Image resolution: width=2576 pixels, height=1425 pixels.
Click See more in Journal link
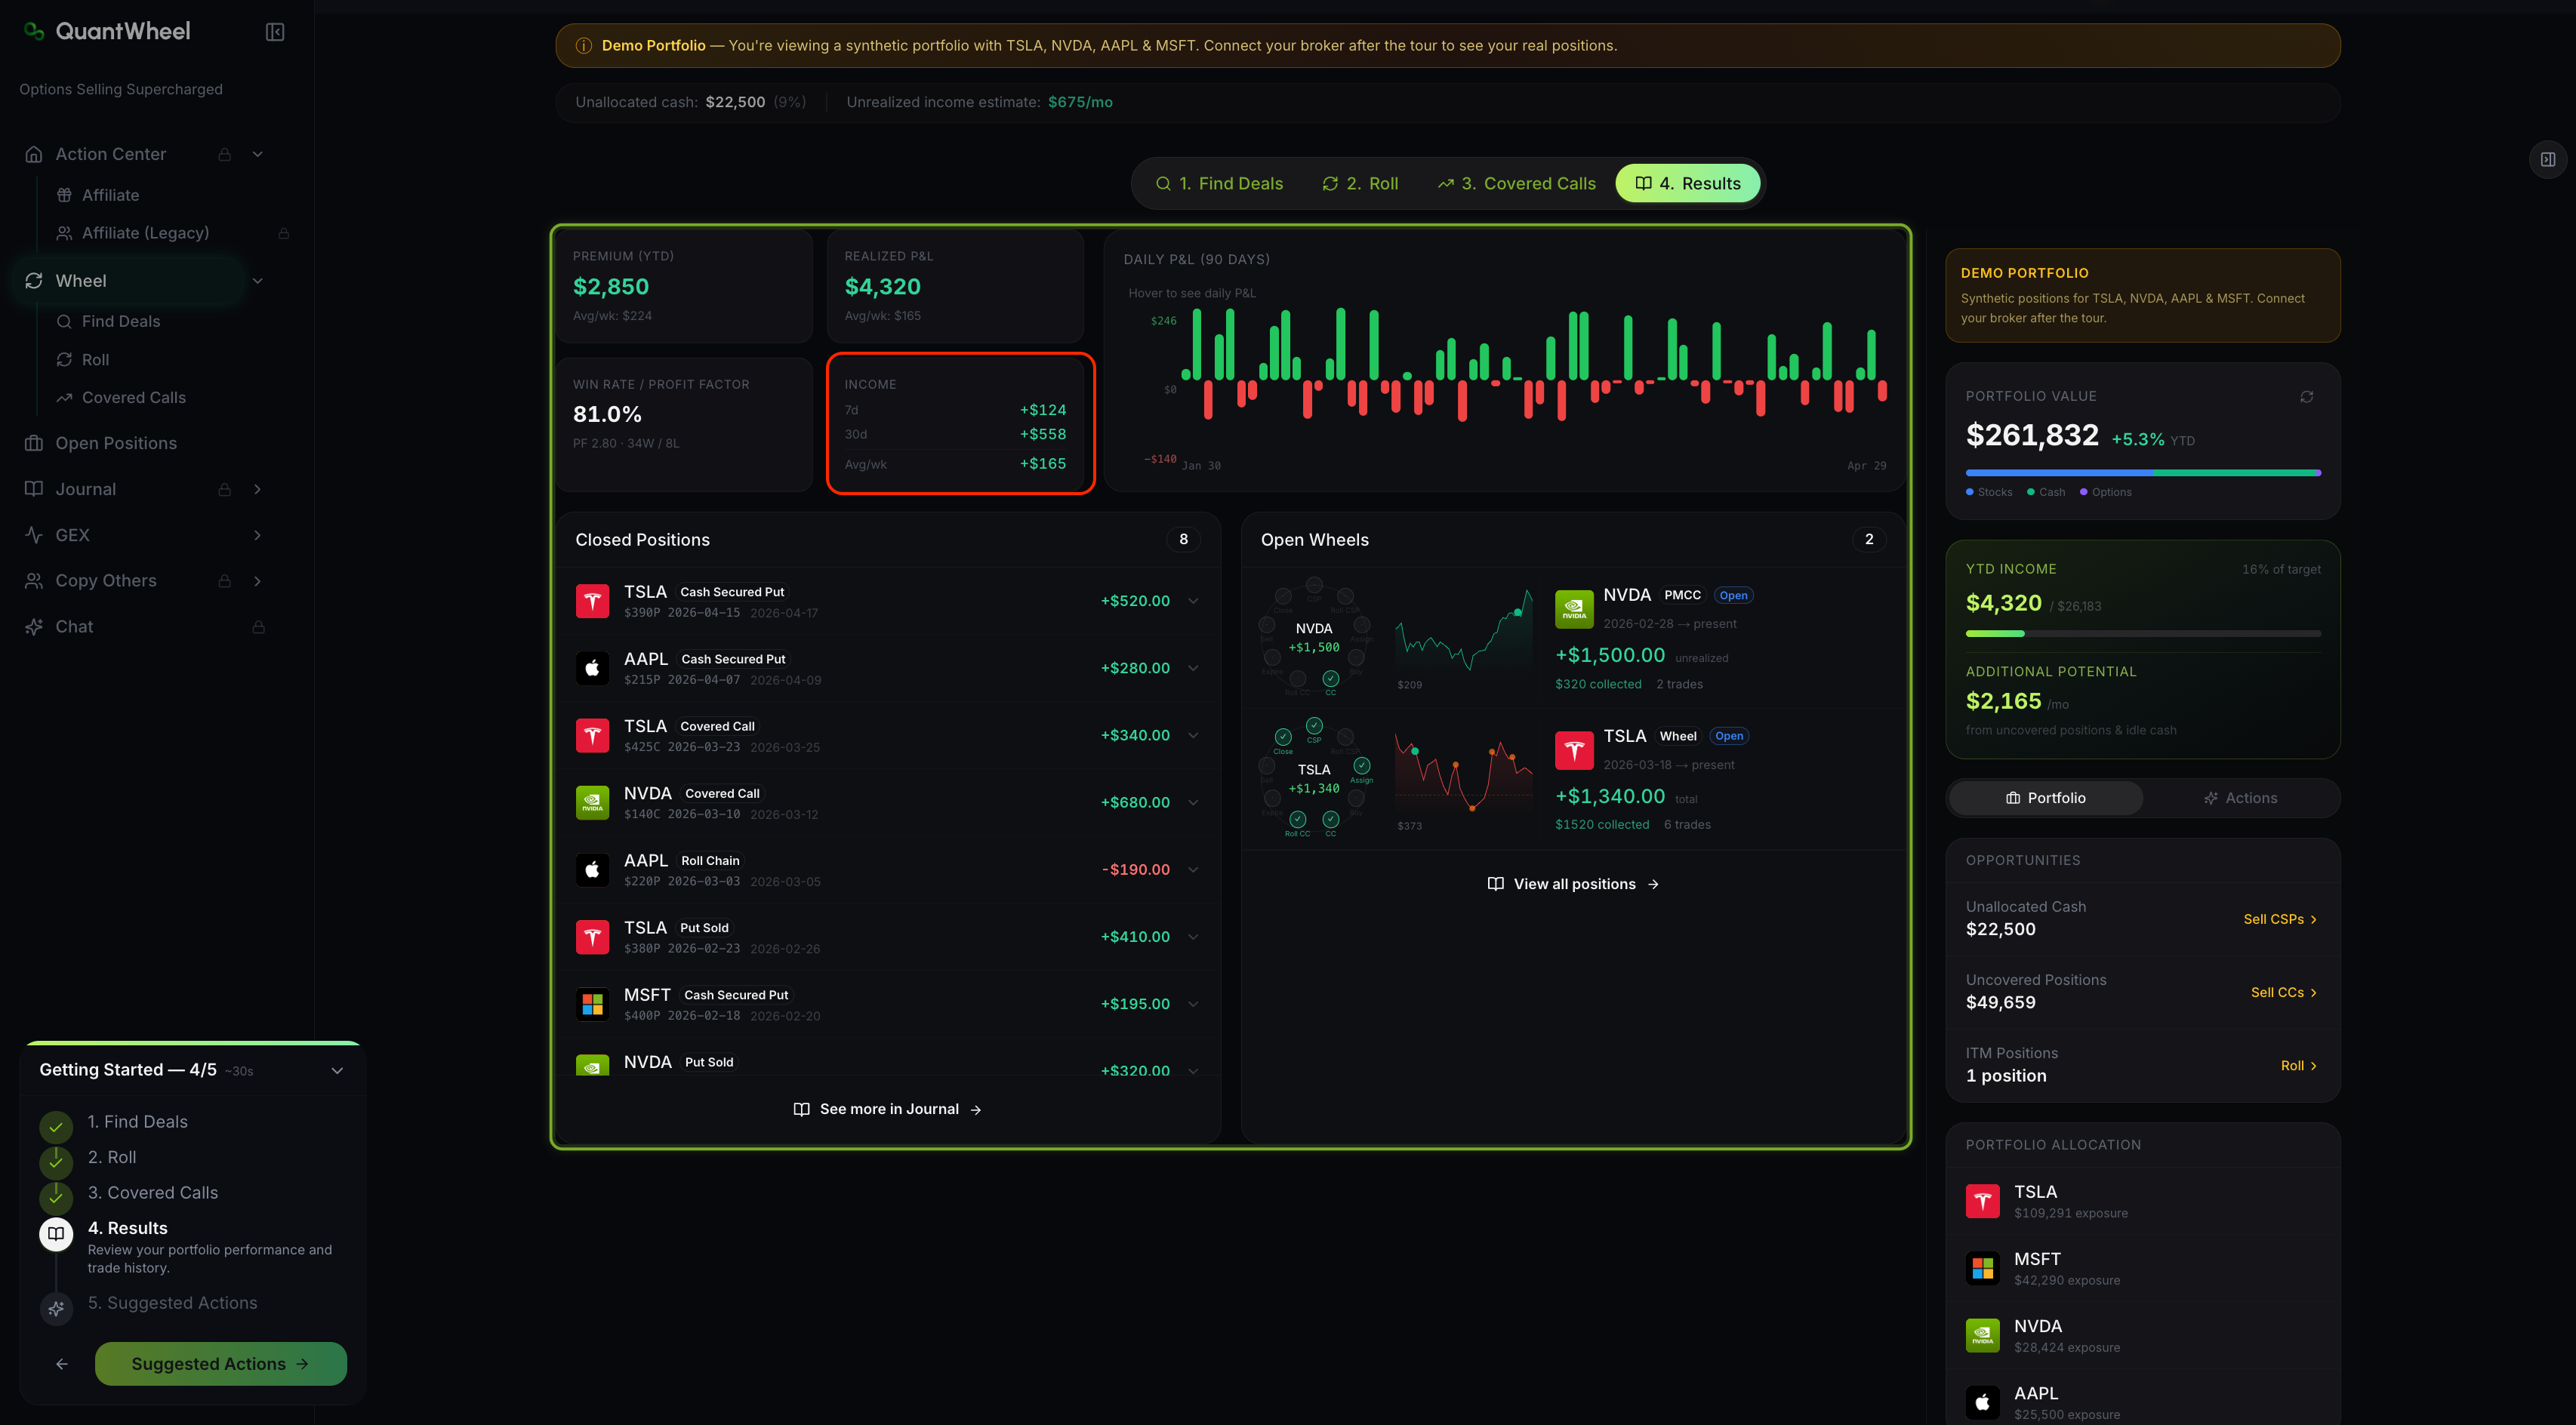pos(887,1109)
